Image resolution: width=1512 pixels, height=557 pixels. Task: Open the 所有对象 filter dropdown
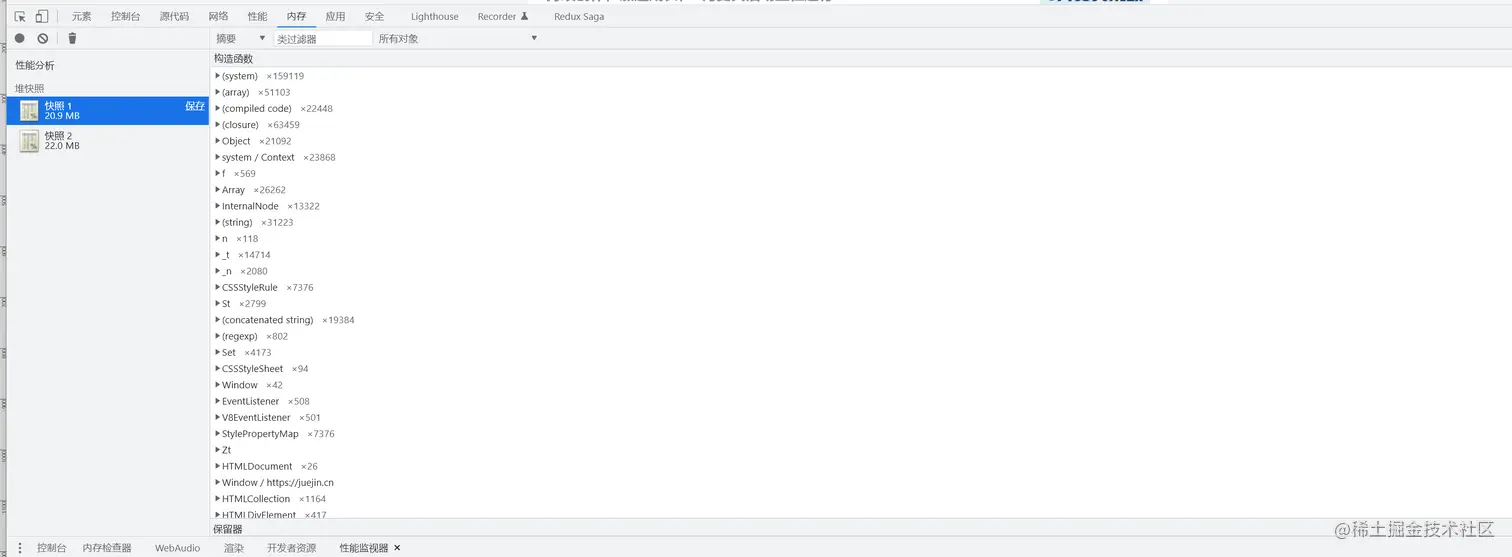click(x=458, y=38)
